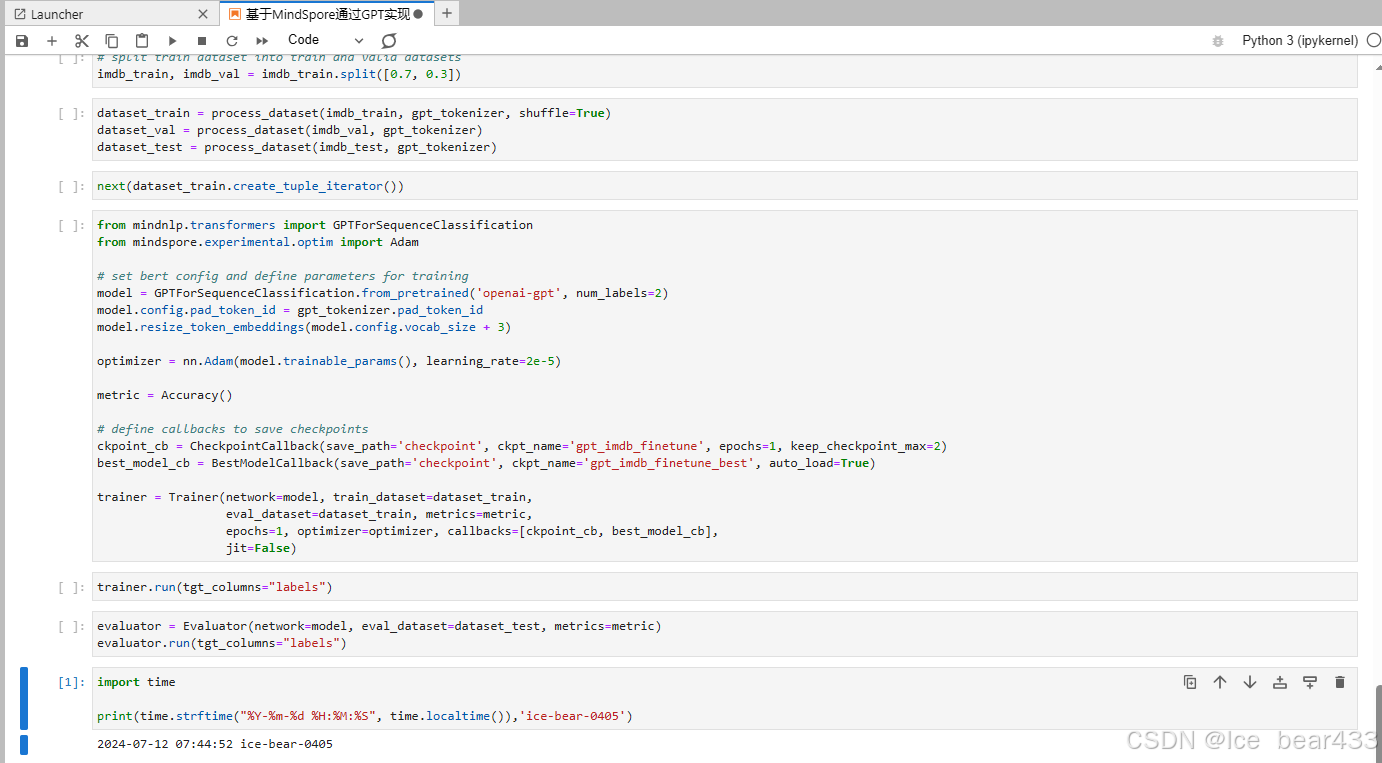
Task: Interrupt the kernel with the stop icon
Action: [x=202, y=41]
